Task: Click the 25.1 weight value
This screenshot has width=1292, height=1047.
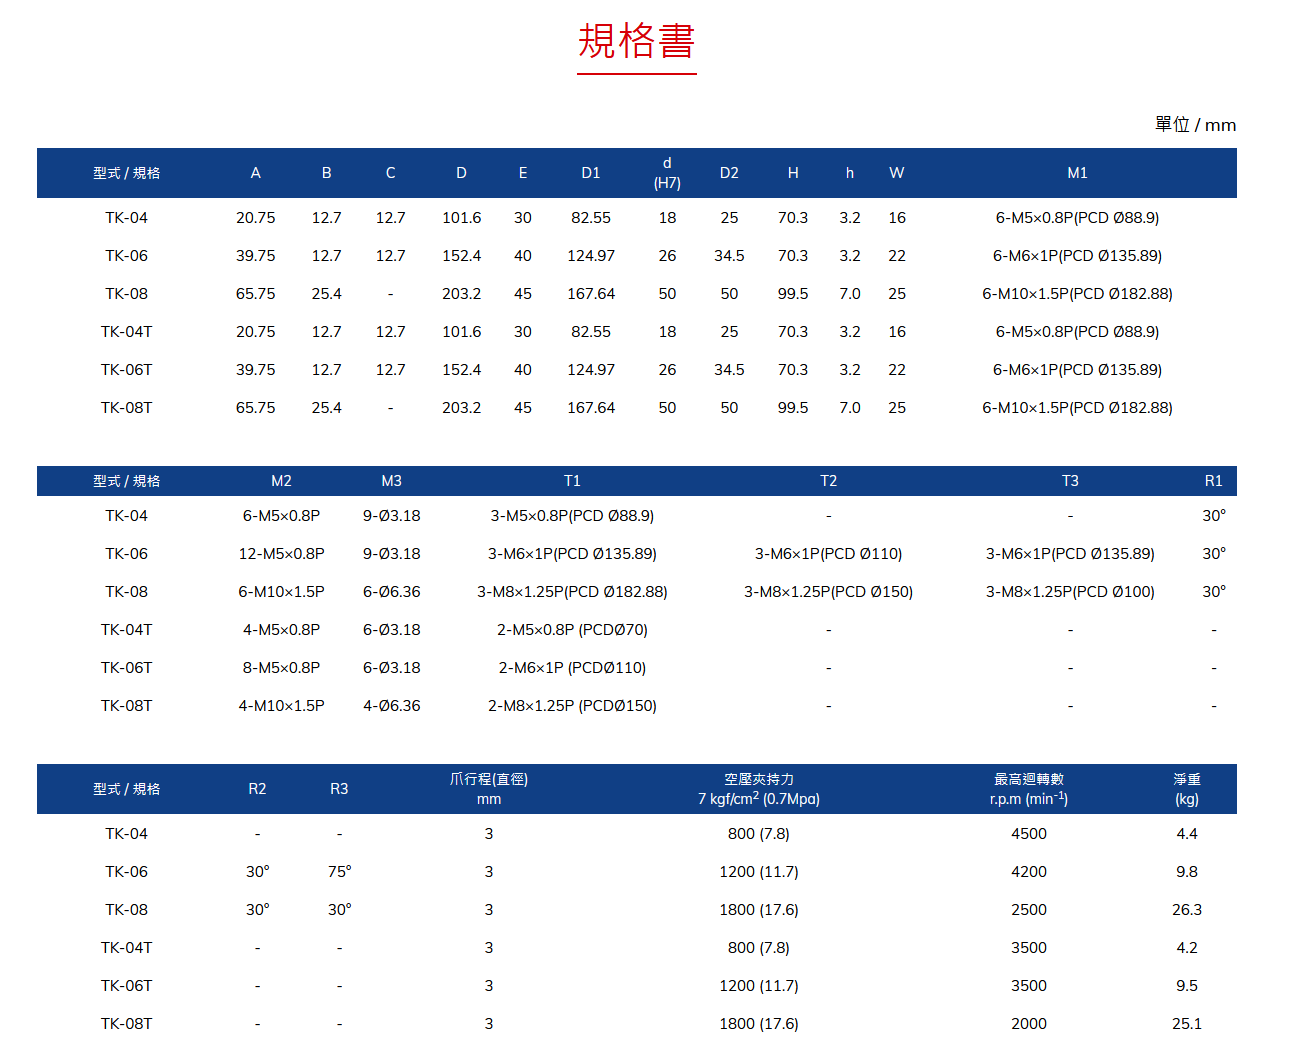Action: pyautogui.click(x=1187, y=1024)
